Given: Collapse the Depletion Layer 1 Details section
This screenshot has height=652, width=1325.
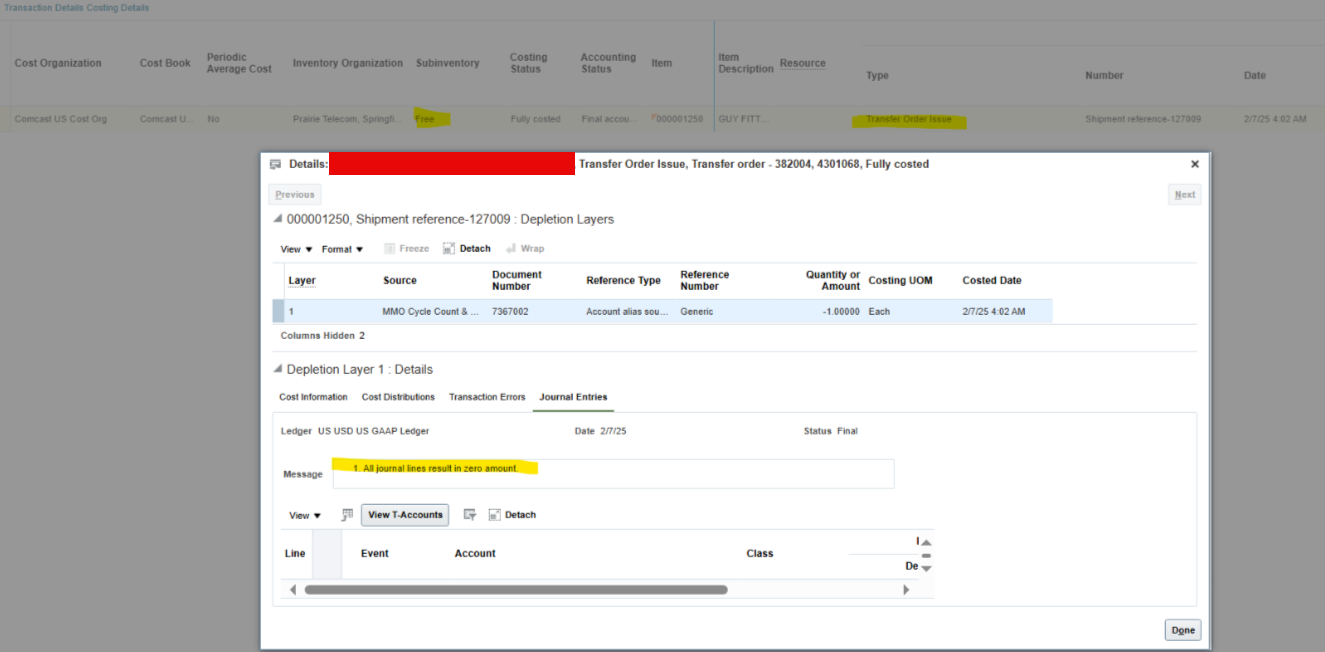Looking at the screenshot, I should (277, 369).
